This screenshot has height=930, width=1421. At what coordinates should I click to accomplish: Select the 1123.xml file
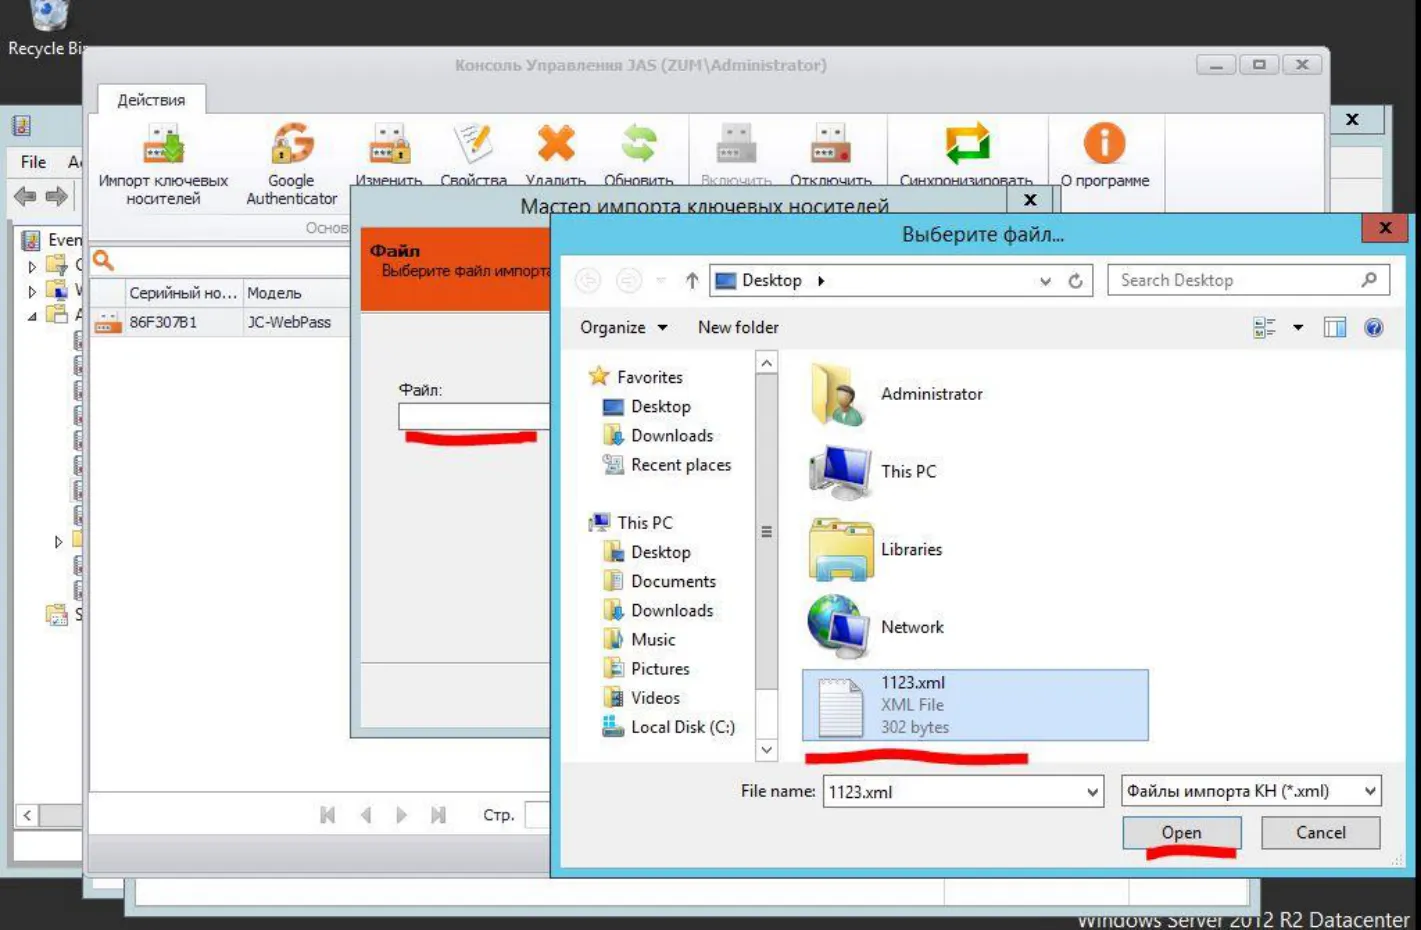click(x=975, y=705)
